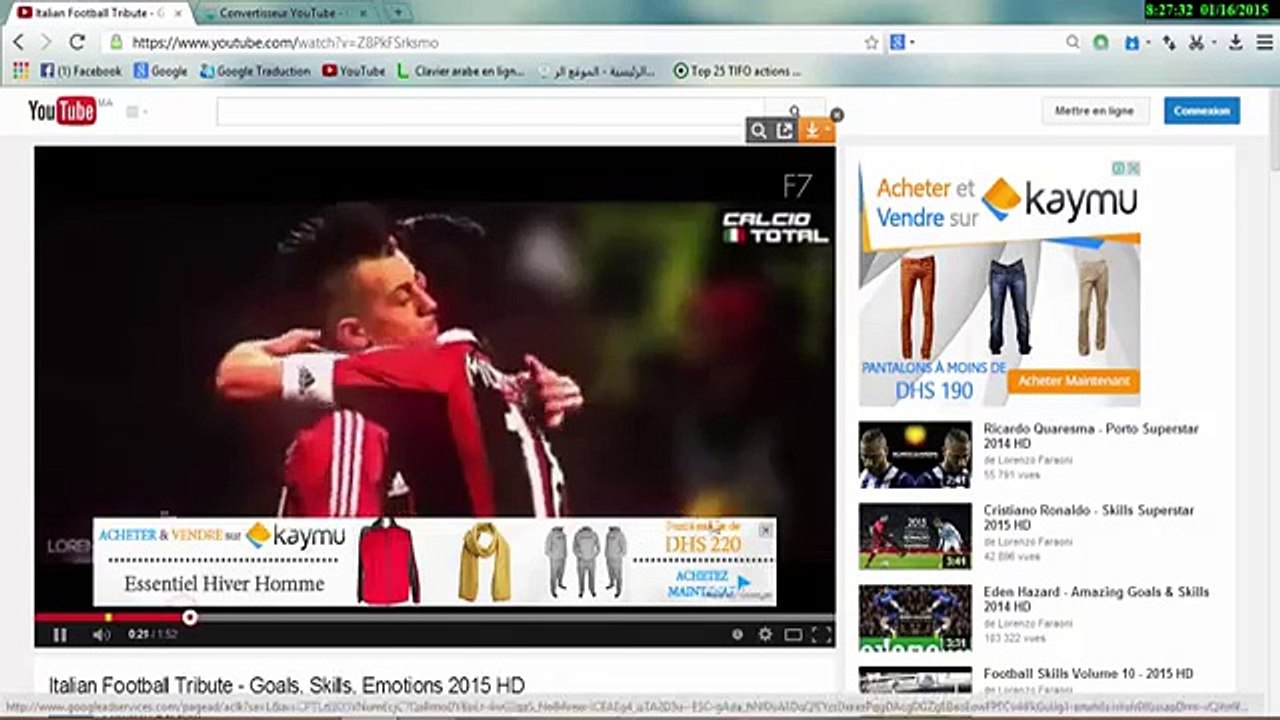Click the video progress scrubber handle
Screen dimensions: 1280x720
point(190,618)
